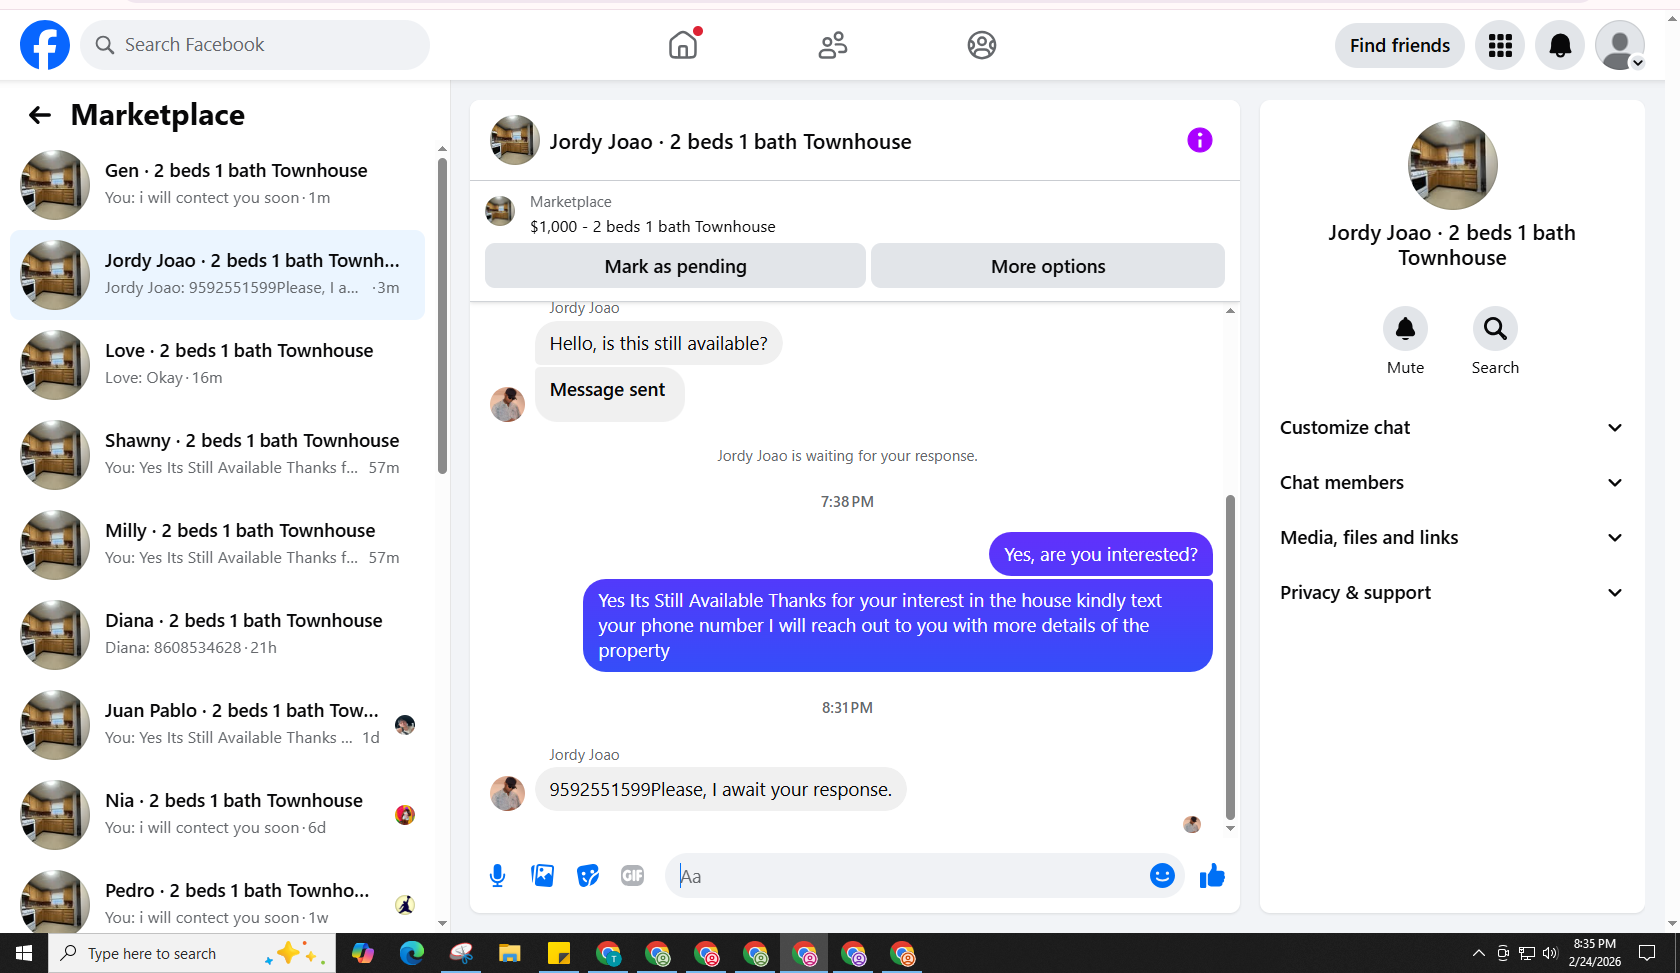Screen dimensions: 1680x973
Task: Click the taskbar clock showing 8:35 PM
Action: click(1594, 953)
